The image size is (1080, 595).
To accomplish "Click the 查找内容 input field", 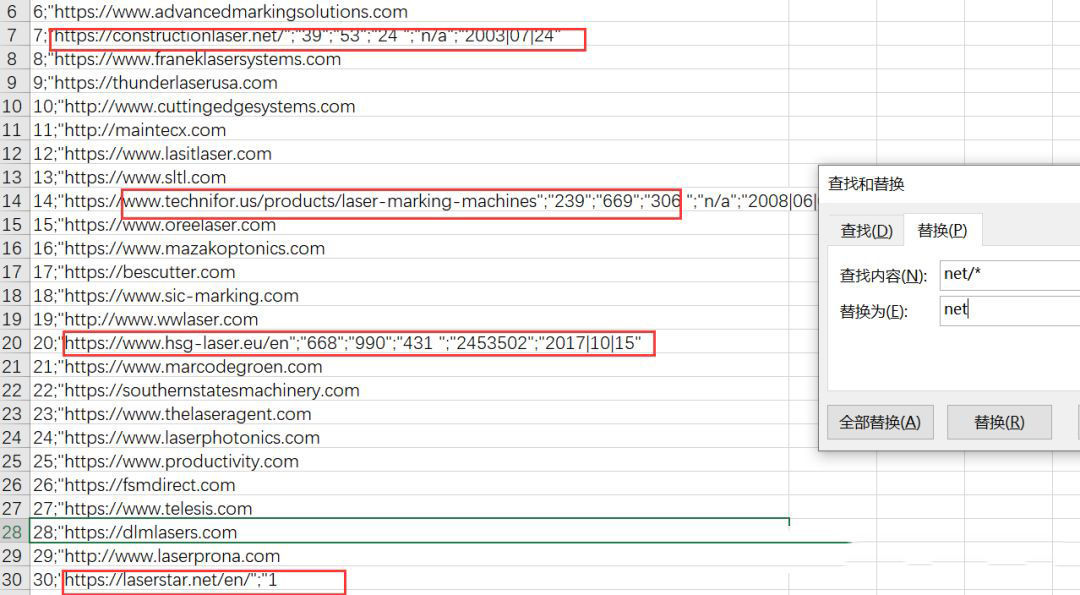I will click(x=1010, y=275).
